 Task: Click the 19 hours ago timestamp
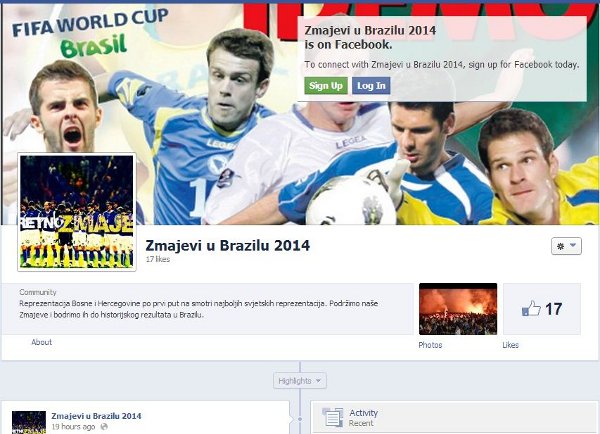[x=73, y=426]
